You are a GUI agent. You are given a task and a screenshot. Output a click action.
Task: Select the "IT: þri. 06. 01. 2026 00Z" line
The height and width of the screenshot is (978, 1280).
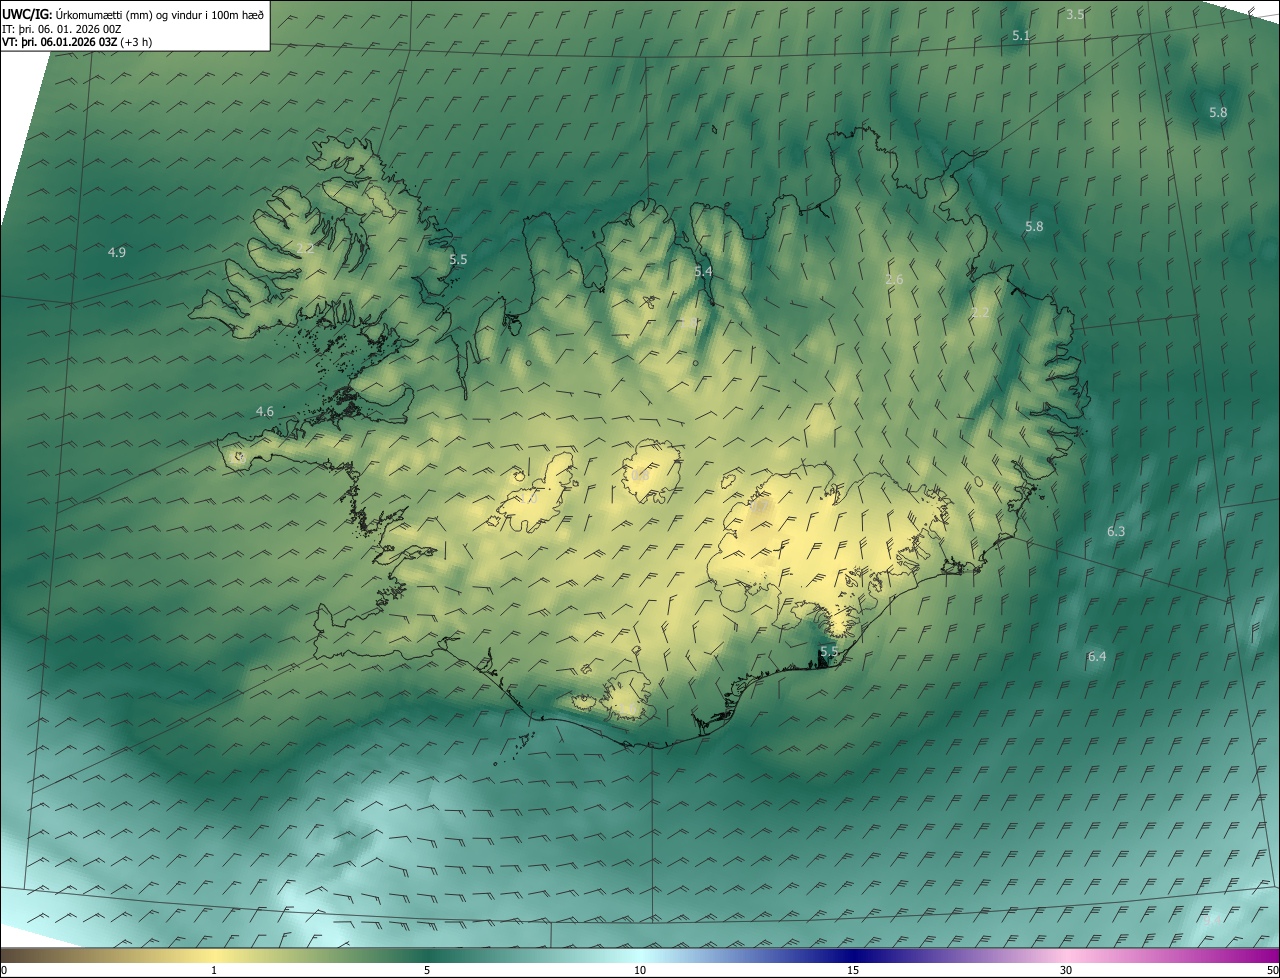tap(62, 28)
